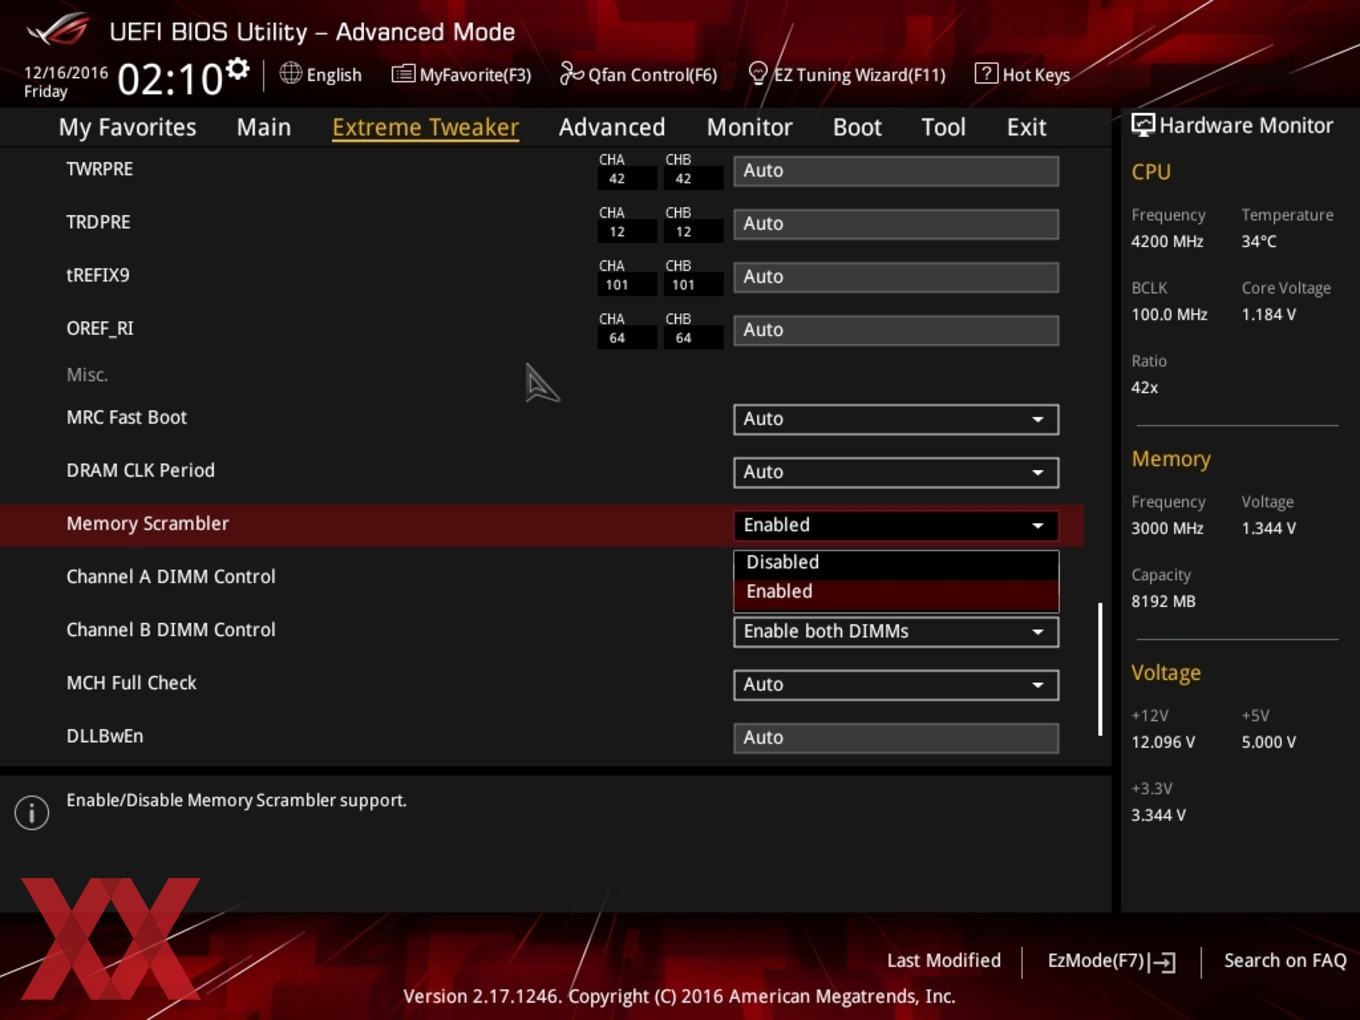Open the Main tab
The image size is (1360, 1020).
(x=264, y=127)
